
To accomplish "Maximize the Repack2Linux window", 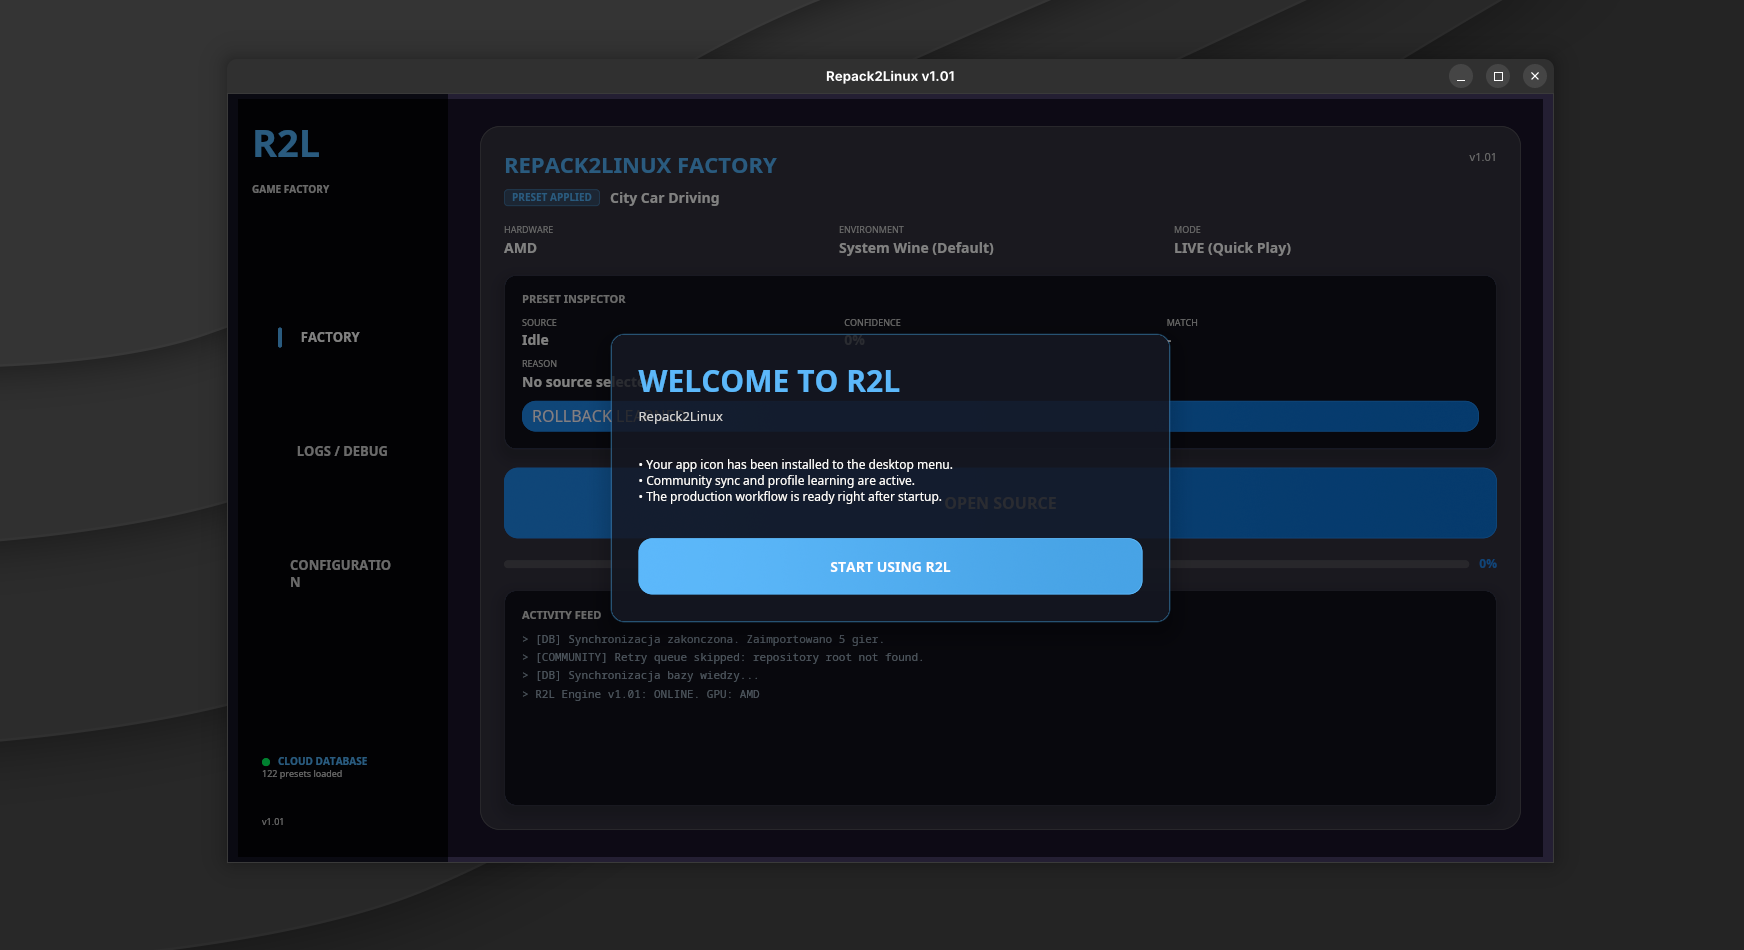I will (x=1498, y=76).
